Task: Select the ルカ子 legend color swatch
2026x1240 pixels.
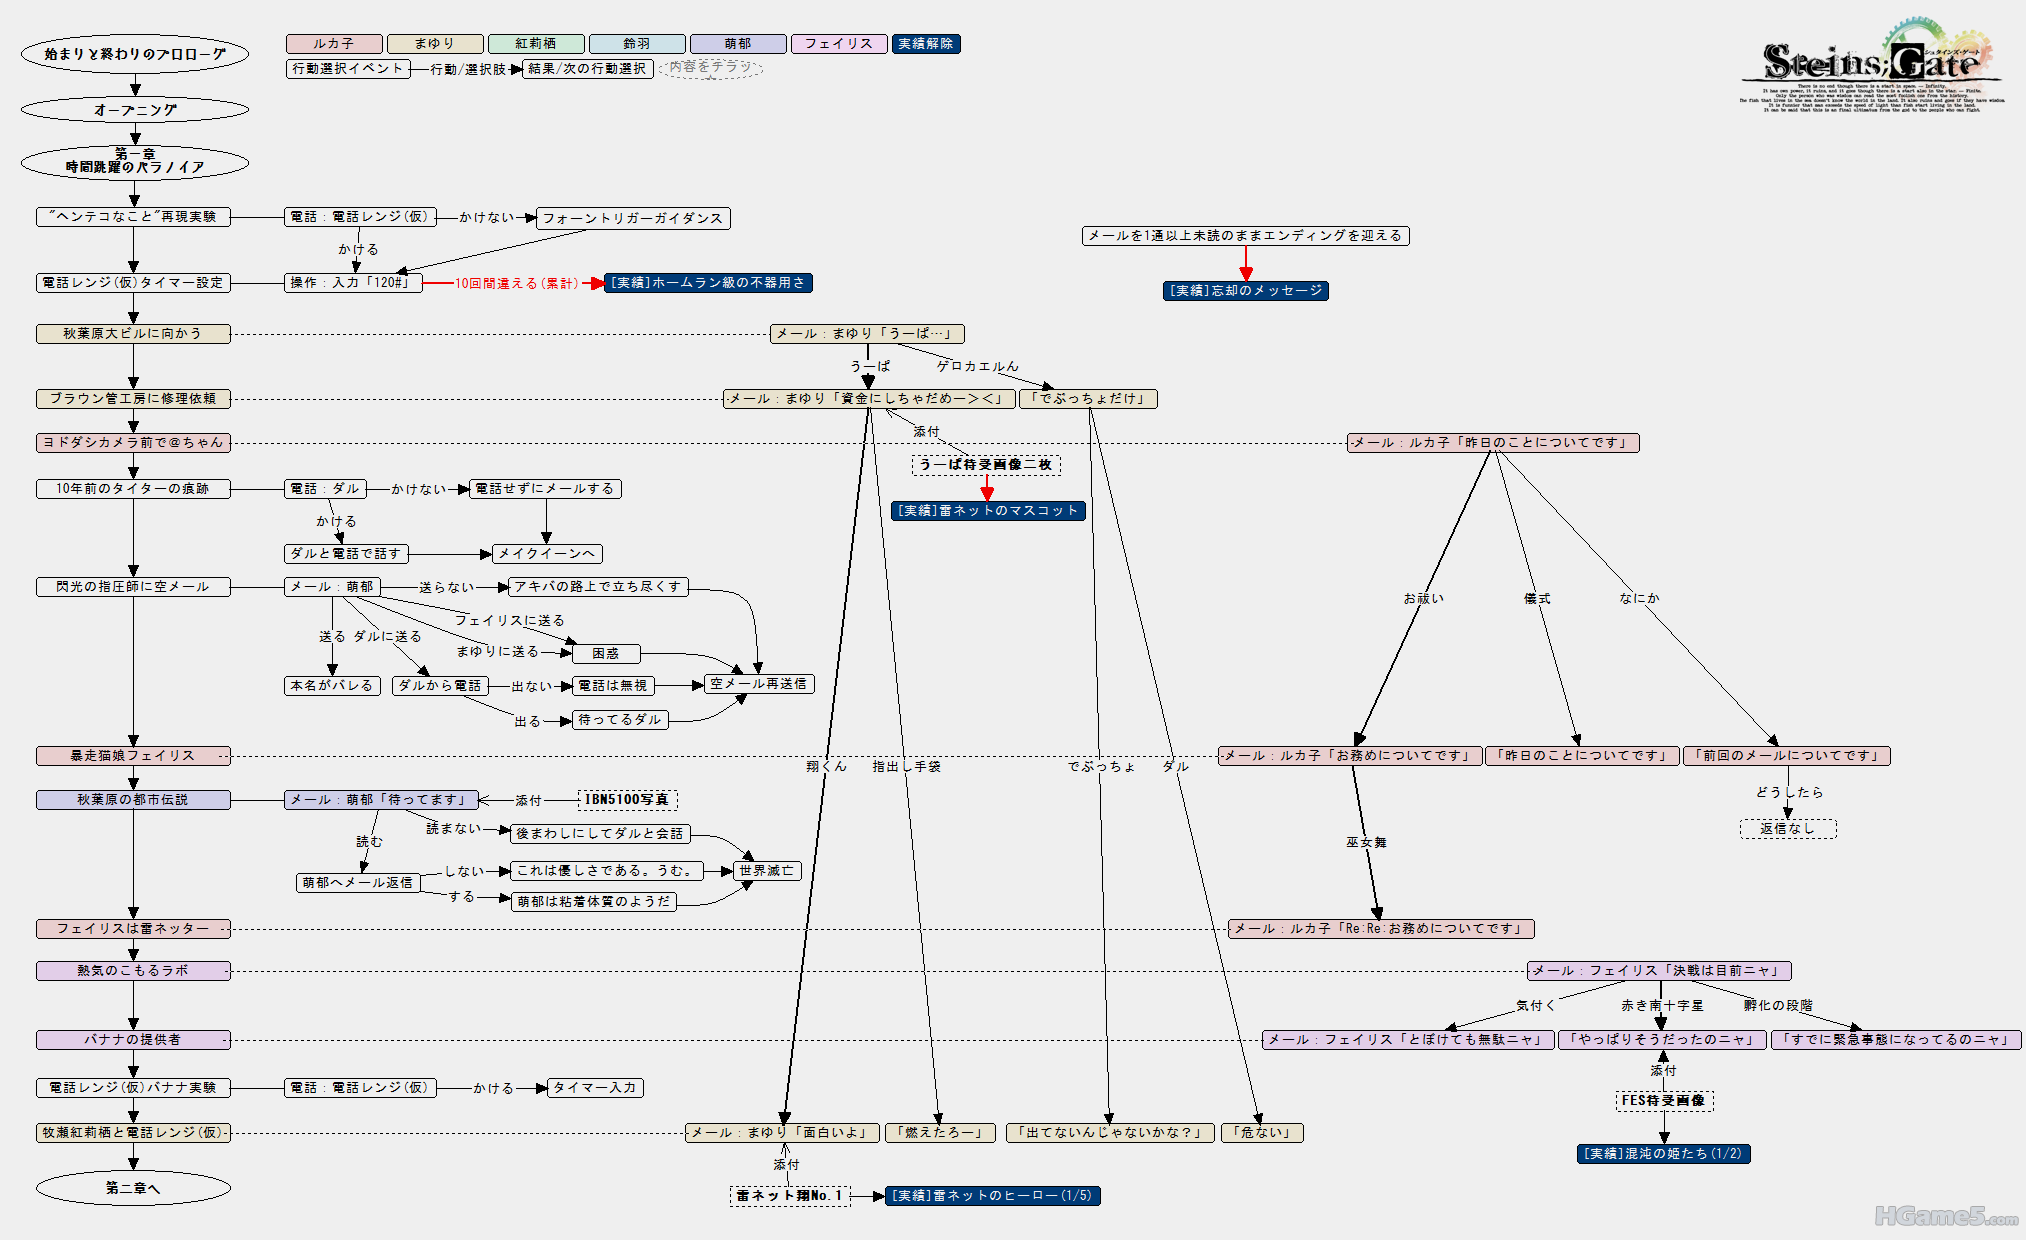Action: tap(334, 44)
